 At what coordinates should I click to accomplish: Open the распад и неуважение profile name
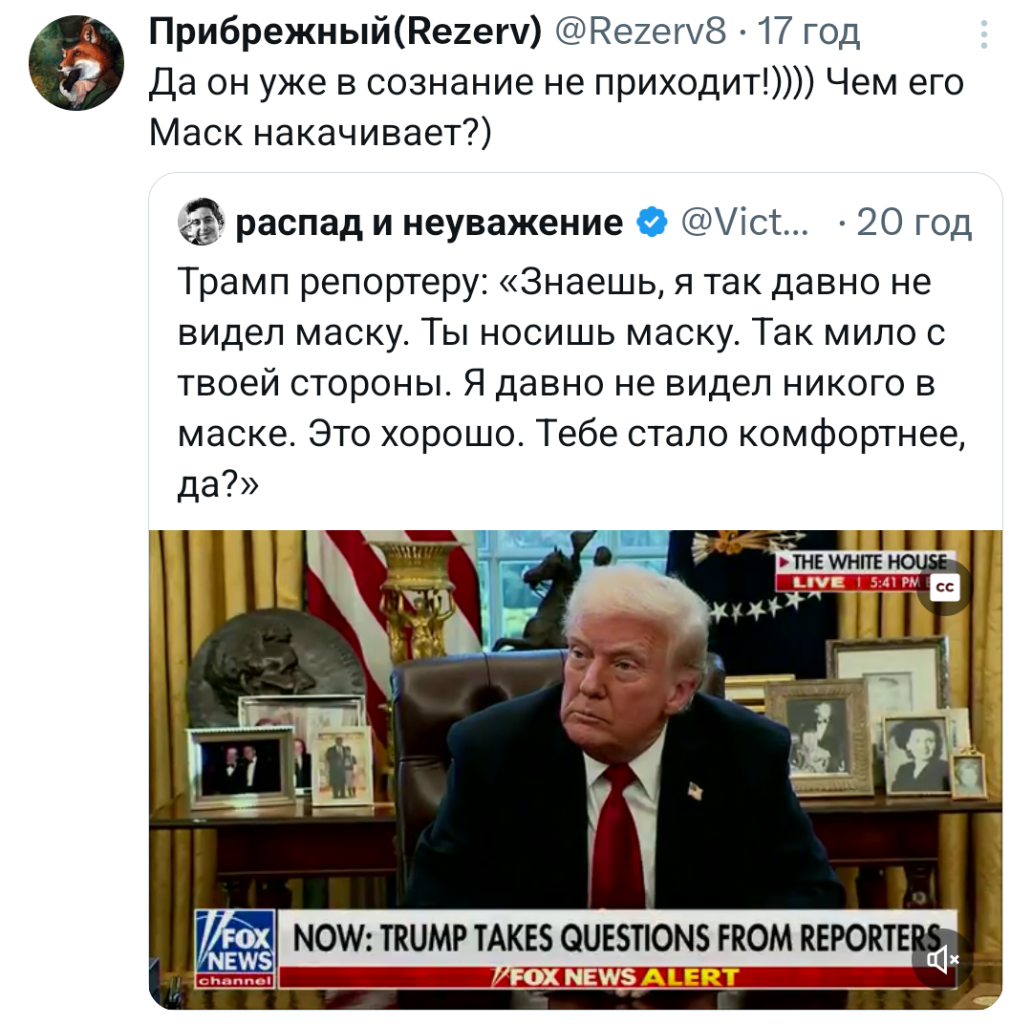click(429, 222)
